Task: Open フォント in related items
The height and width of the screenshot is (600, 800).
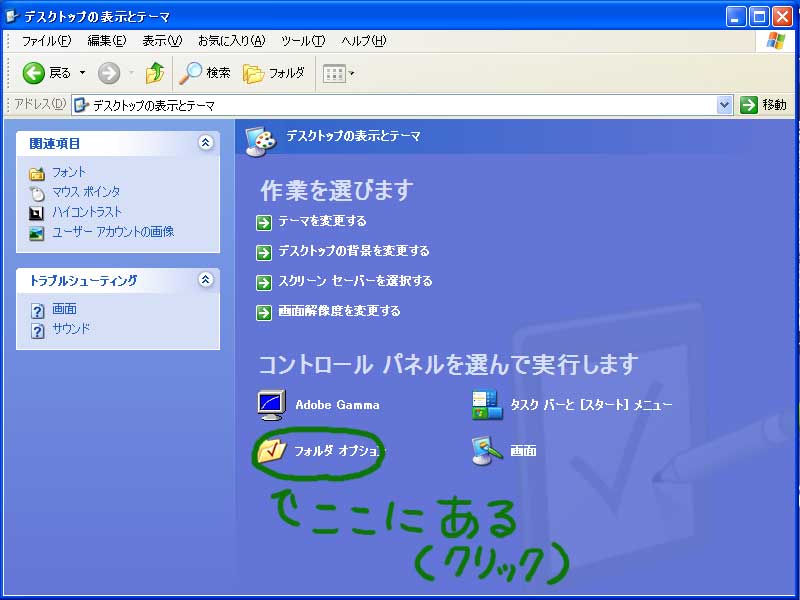Action: pyautogui.click(x=69, y=173)
